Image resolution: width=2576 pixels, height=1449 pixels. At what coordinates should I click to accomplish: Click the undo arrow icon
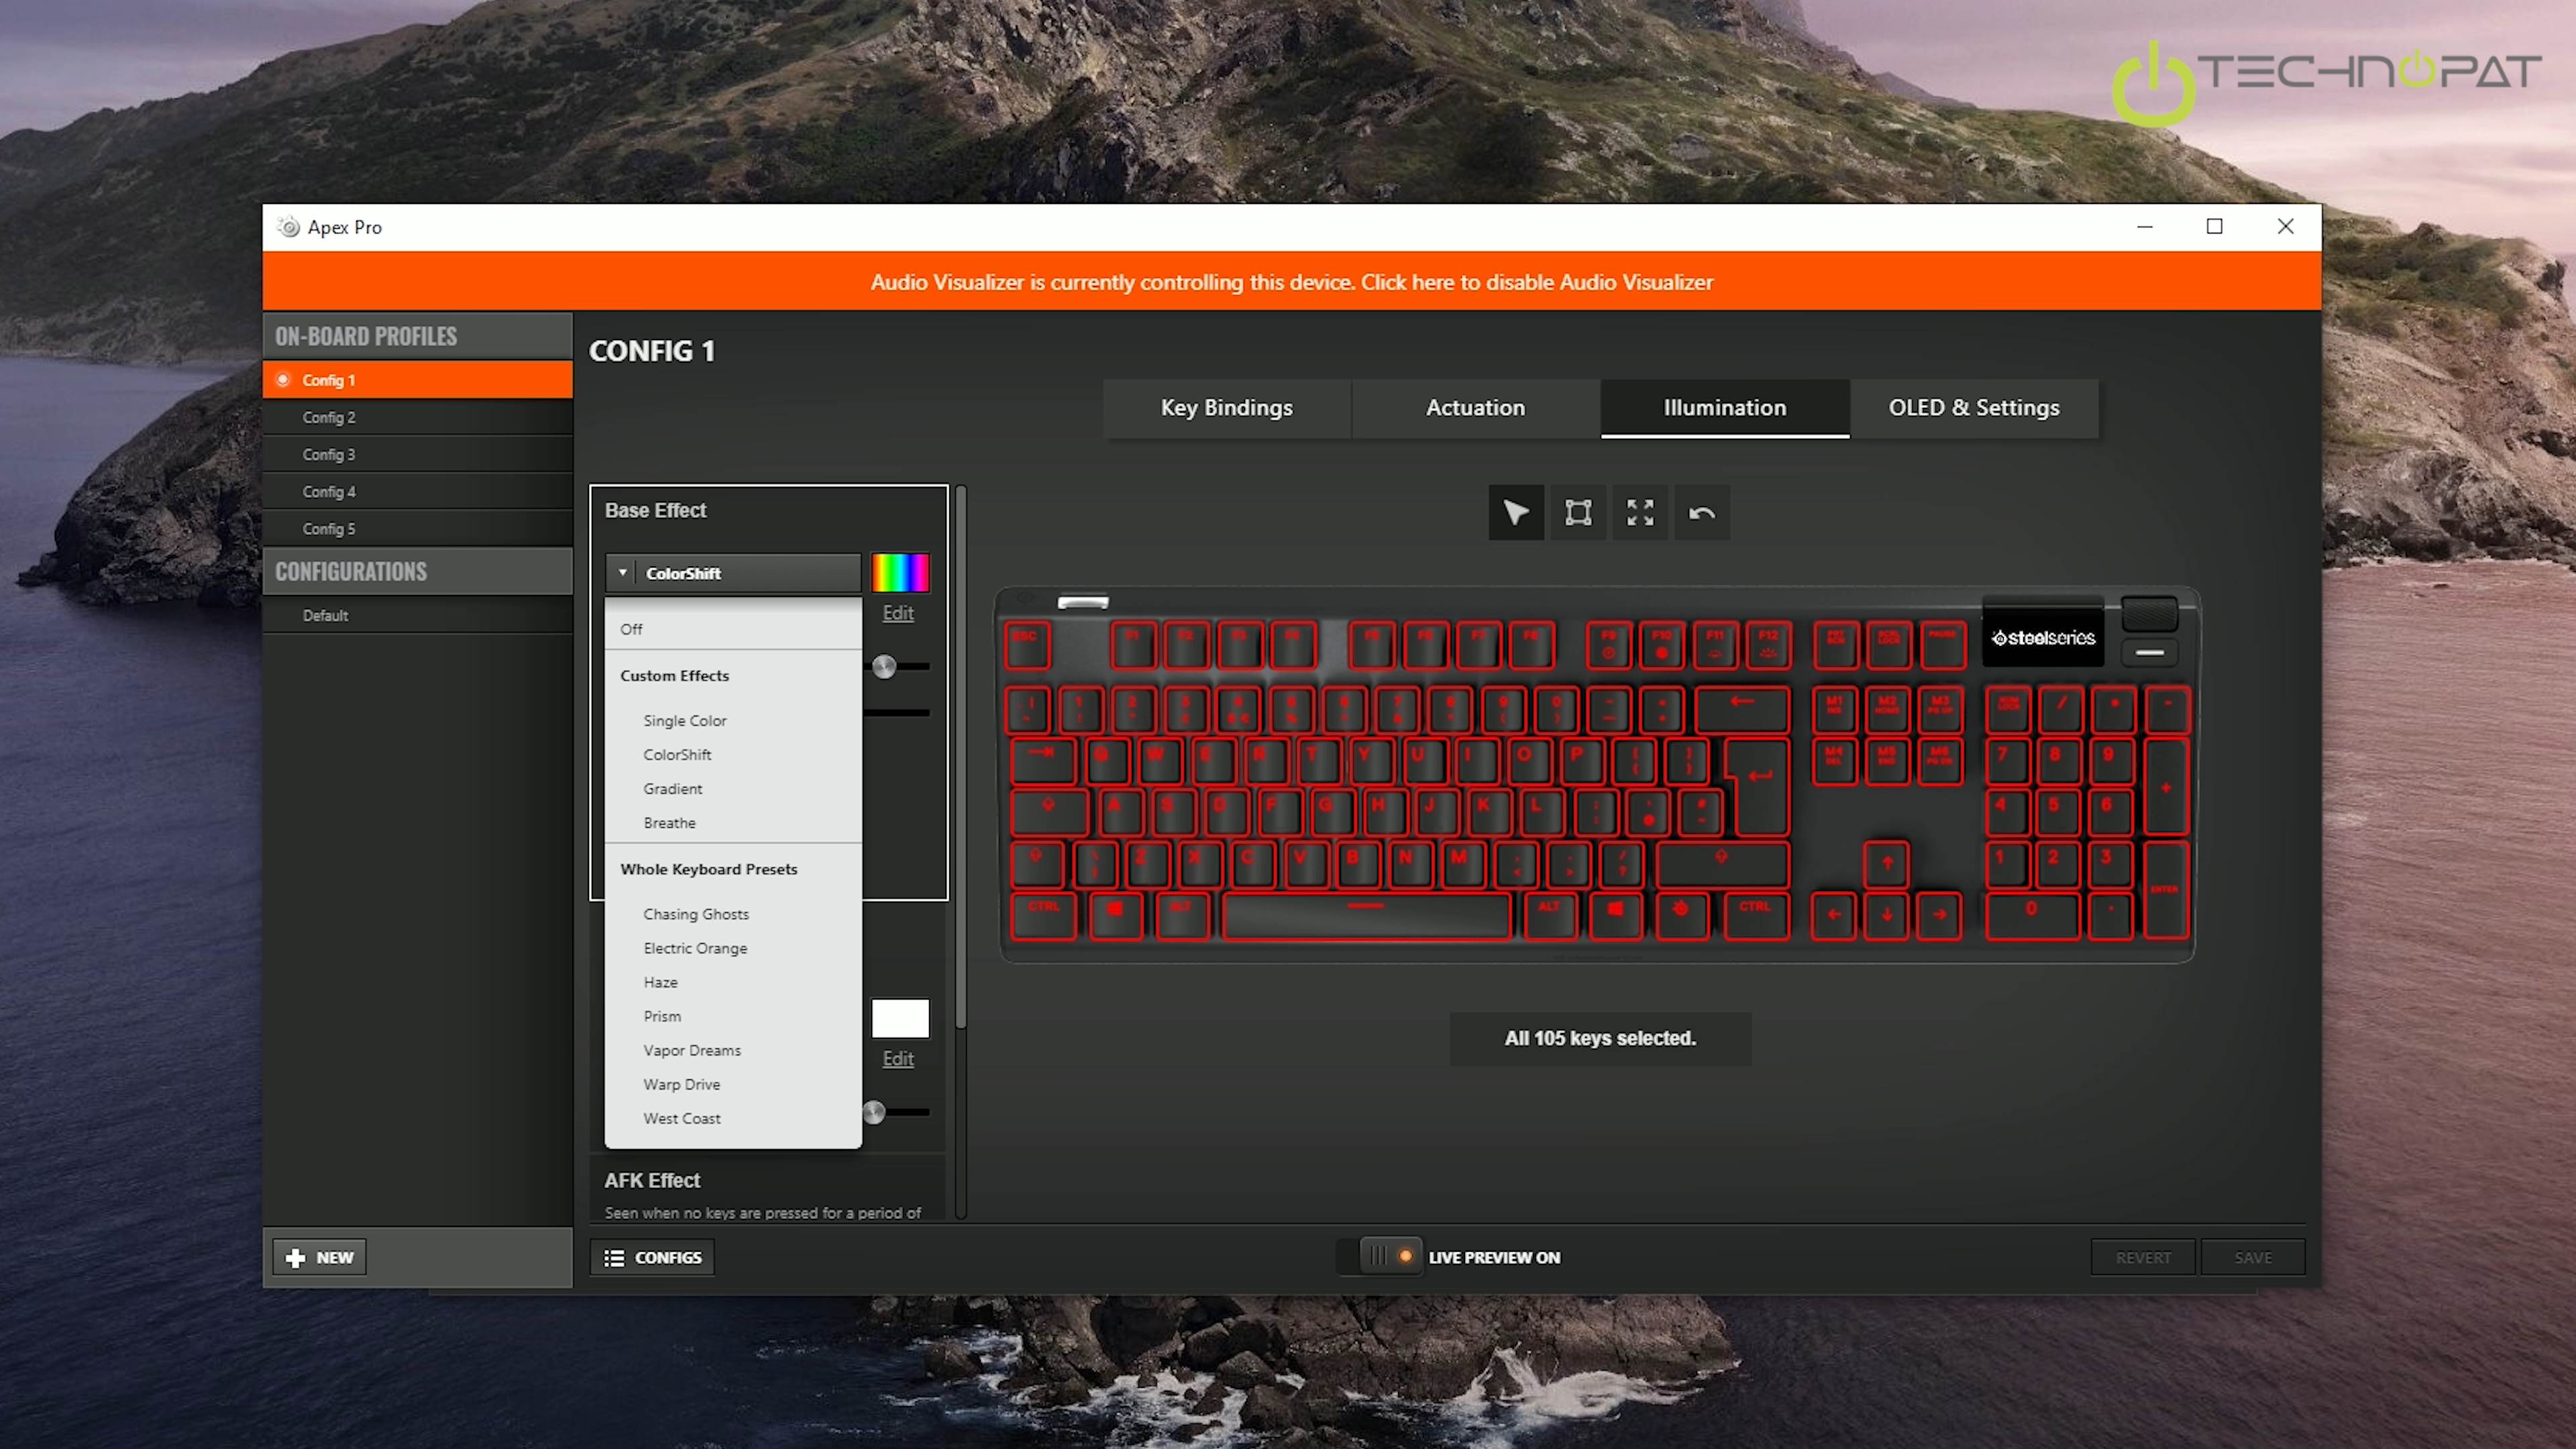pyautogui.click(x=1702, y=513)
